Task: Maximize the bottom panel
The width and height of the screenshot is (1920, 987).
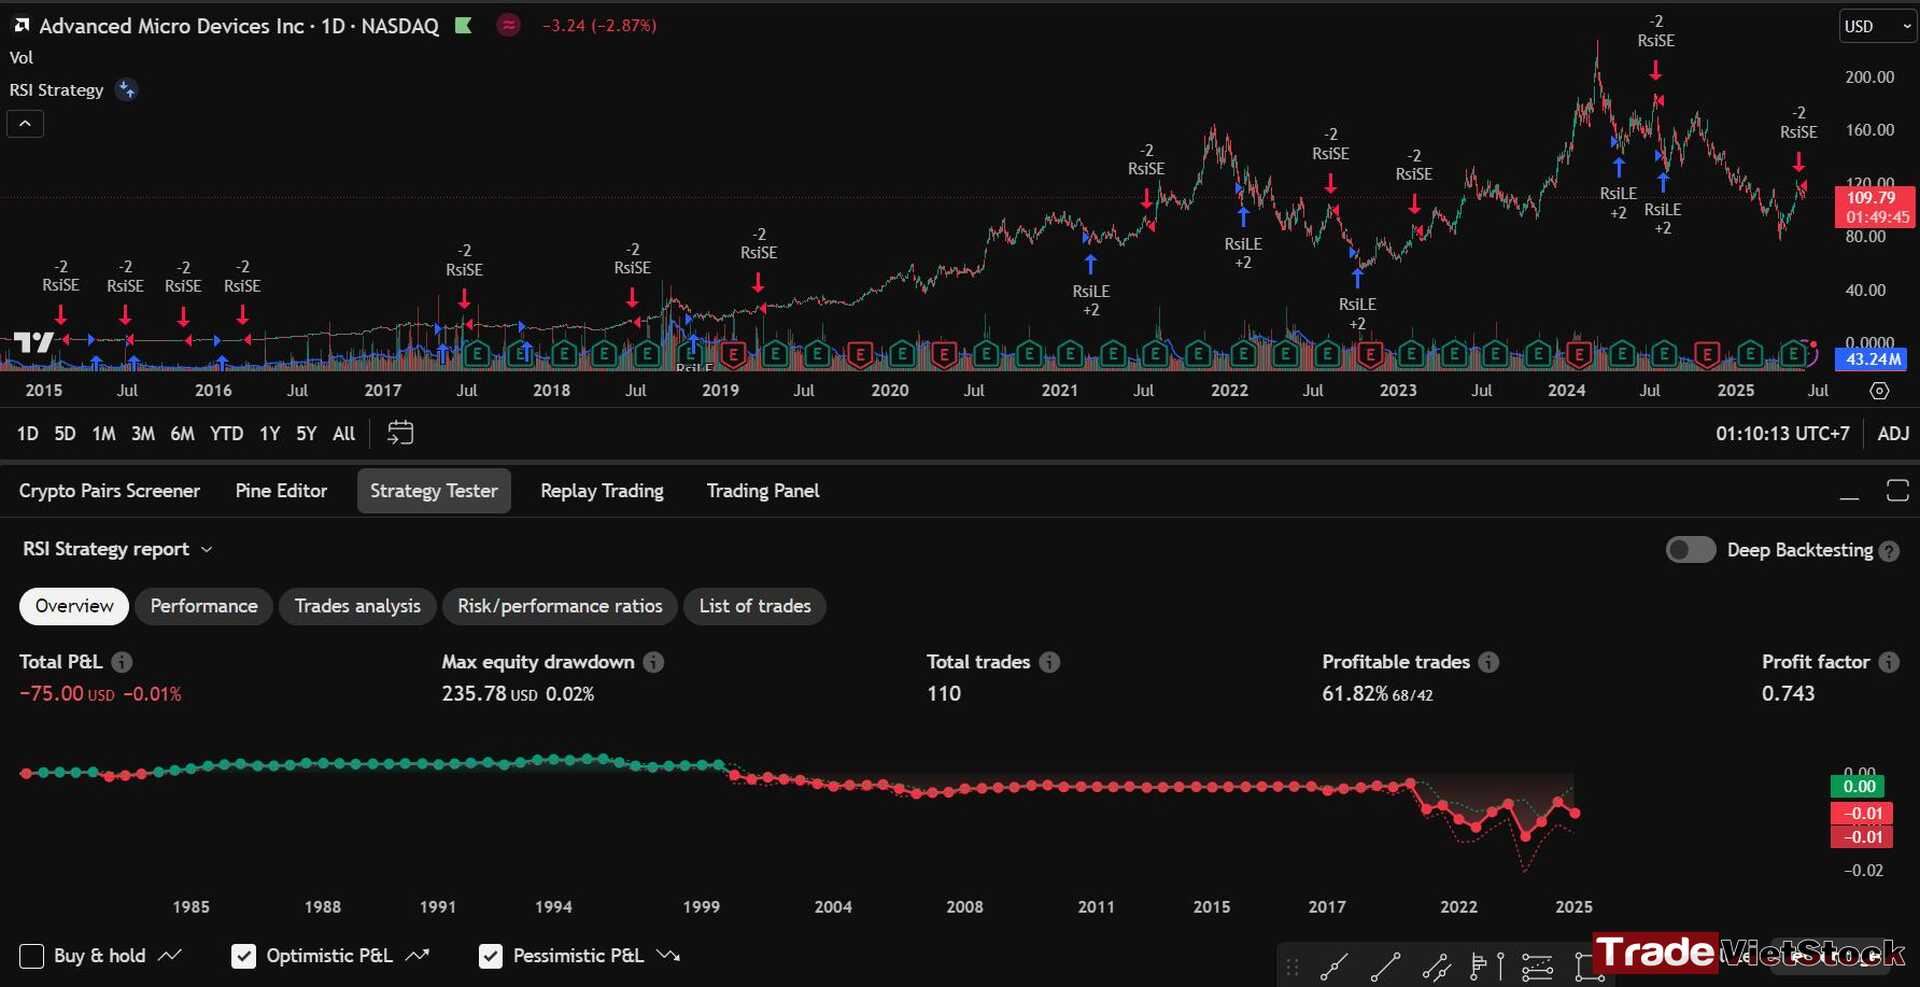Action: [x=1897, y=490]
